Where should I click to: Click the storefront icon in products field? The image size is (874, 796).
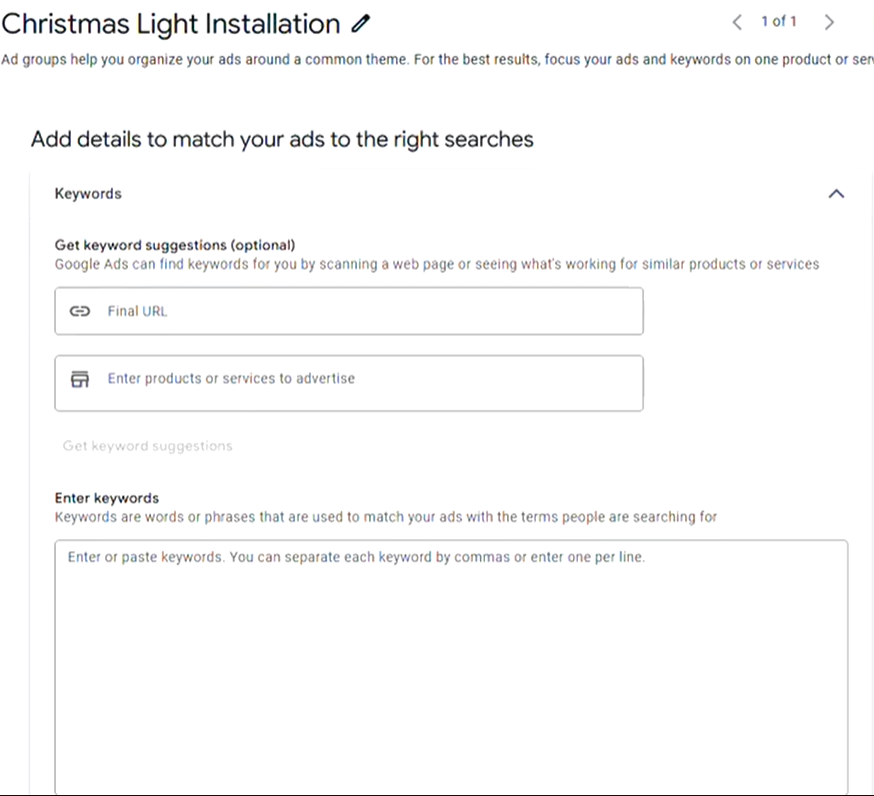[80, 379]
